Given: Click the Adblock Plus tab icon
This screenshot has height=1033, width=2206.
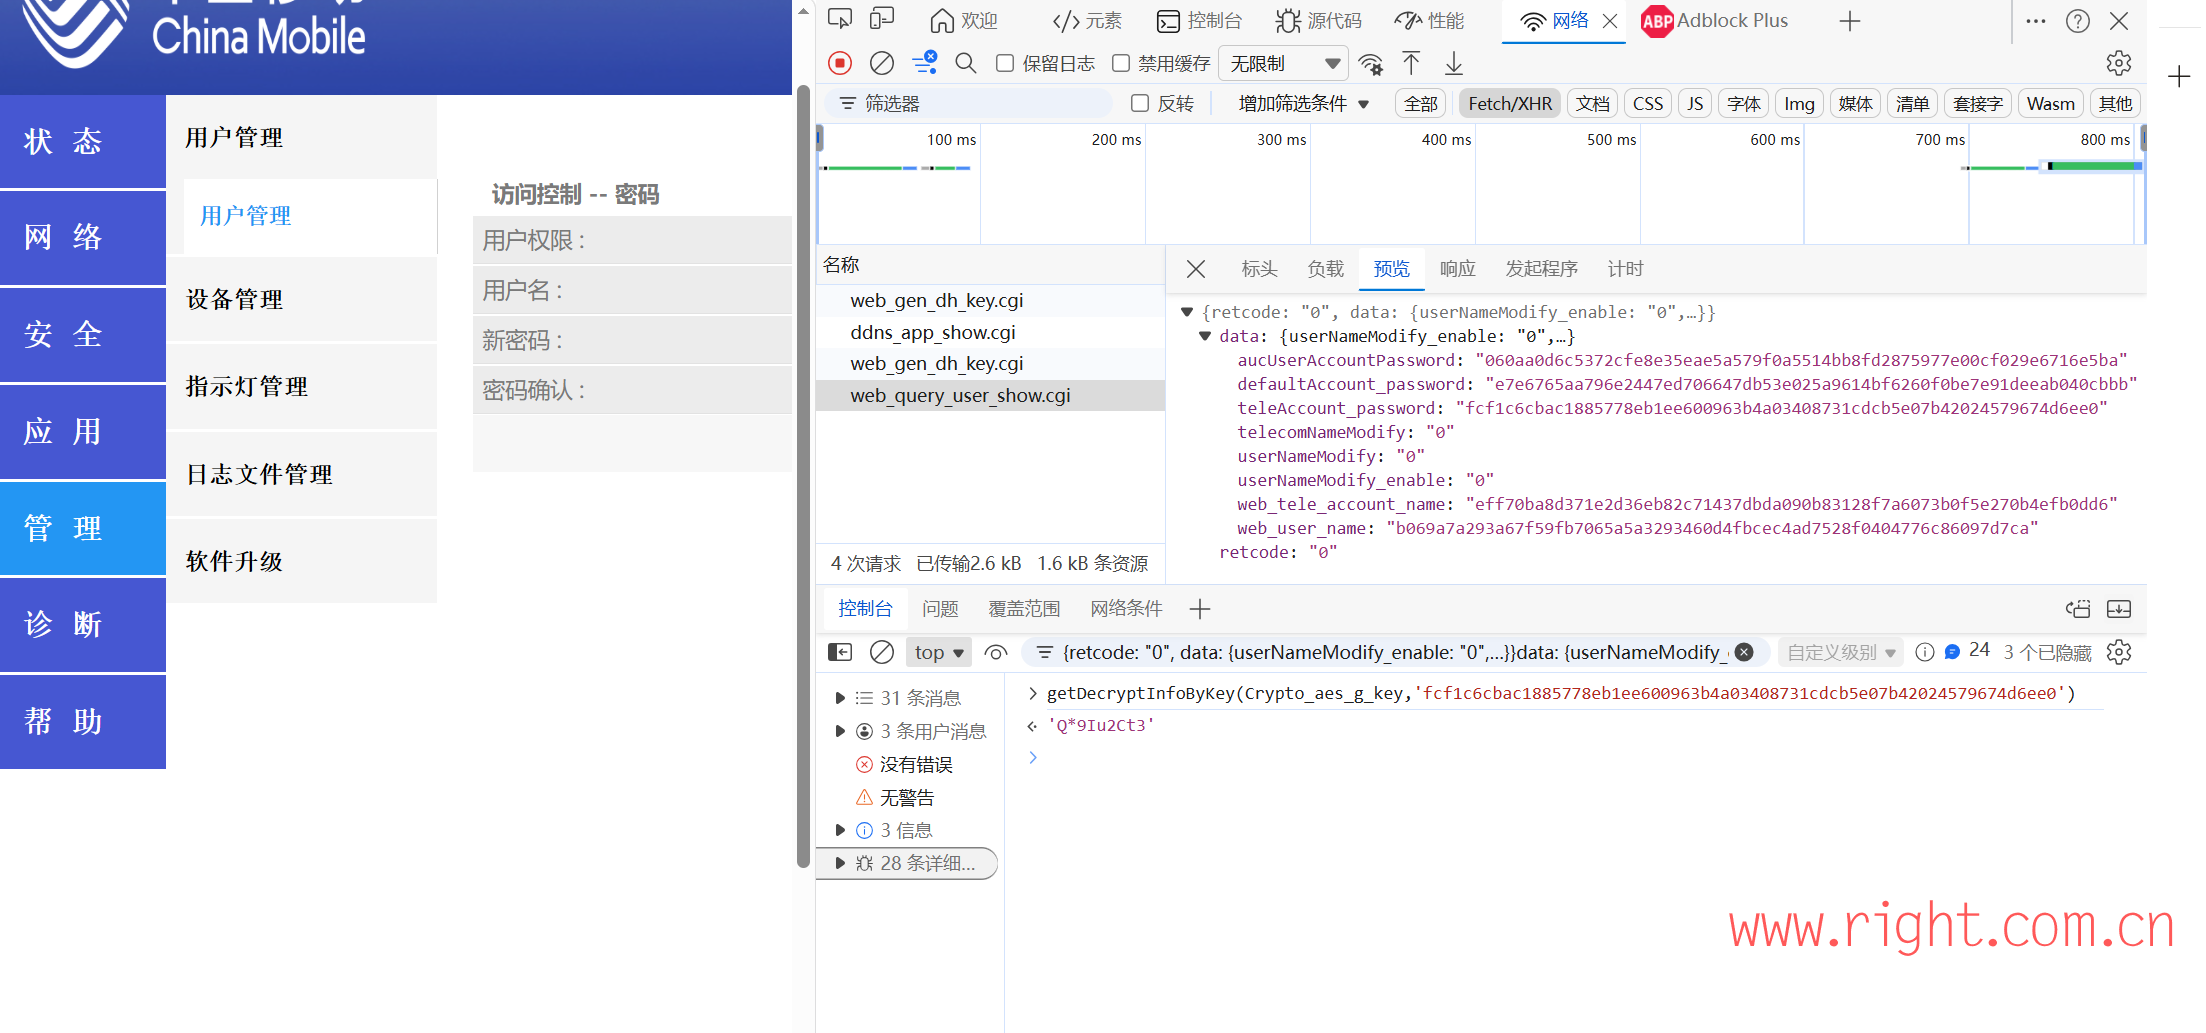Looking at the screenshot, I should point(1657,21).
